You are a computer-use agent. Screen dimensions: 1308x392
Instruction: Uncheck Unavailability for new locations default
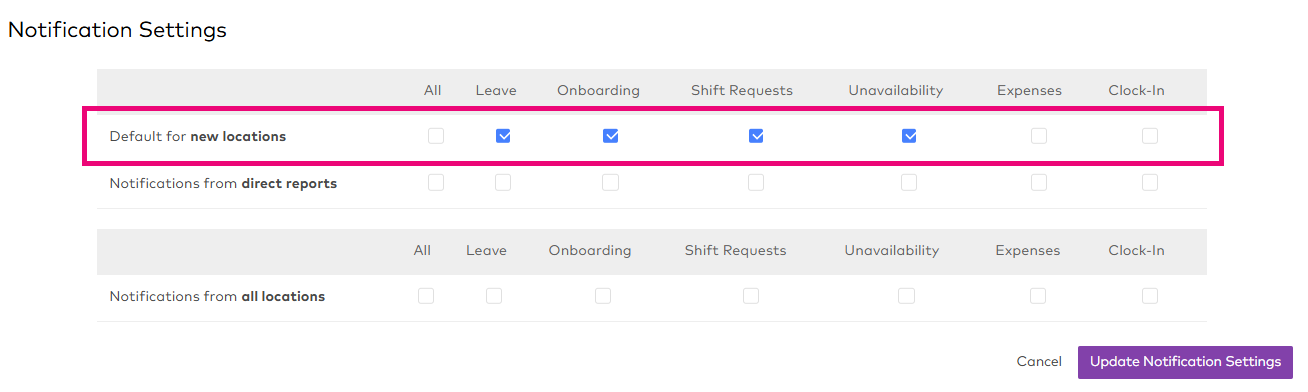click(x=909, y=136)
